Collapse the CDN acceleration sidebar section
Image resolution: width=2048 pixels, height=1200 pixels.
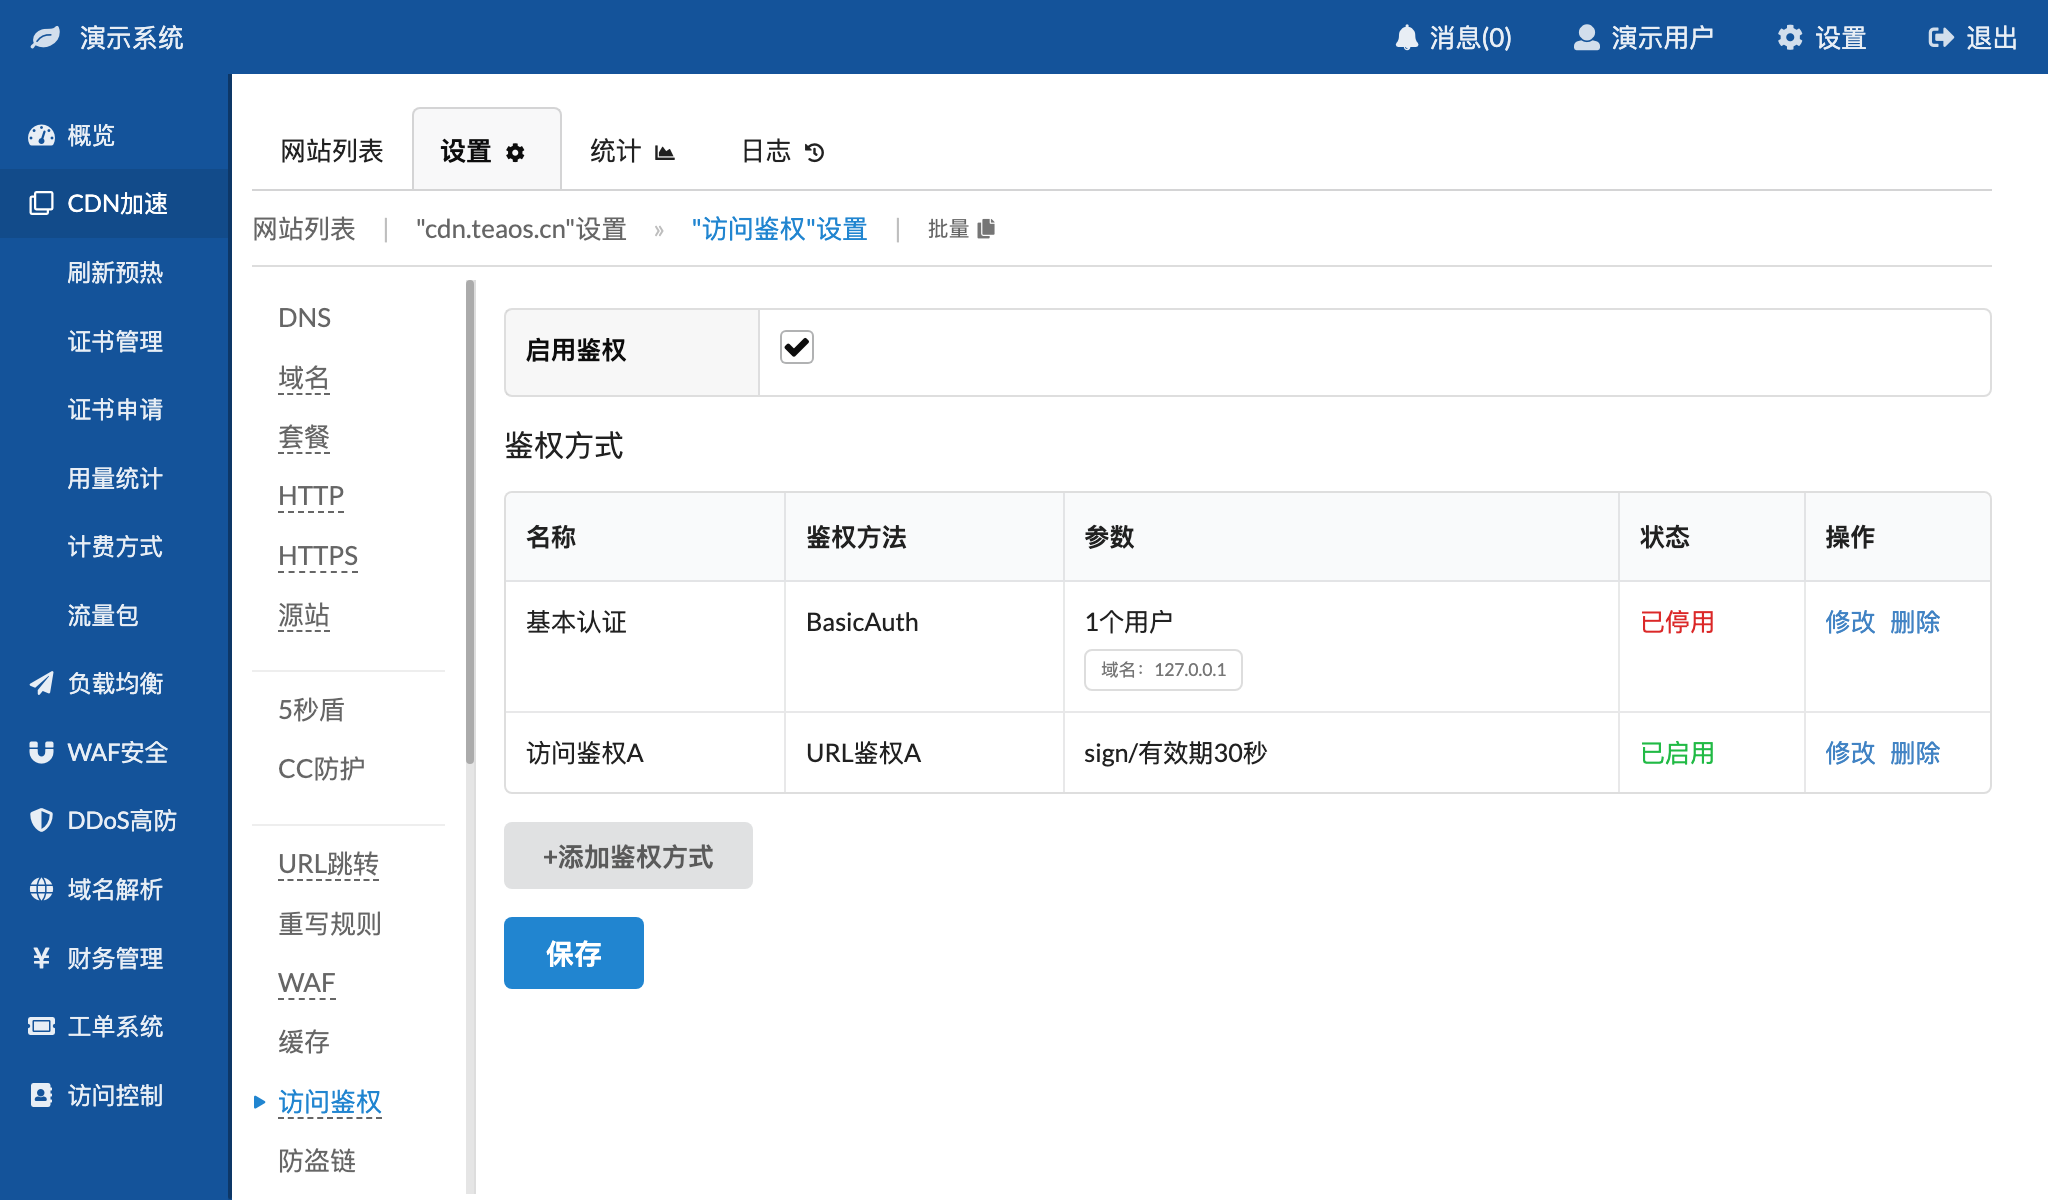click(116, 204)
